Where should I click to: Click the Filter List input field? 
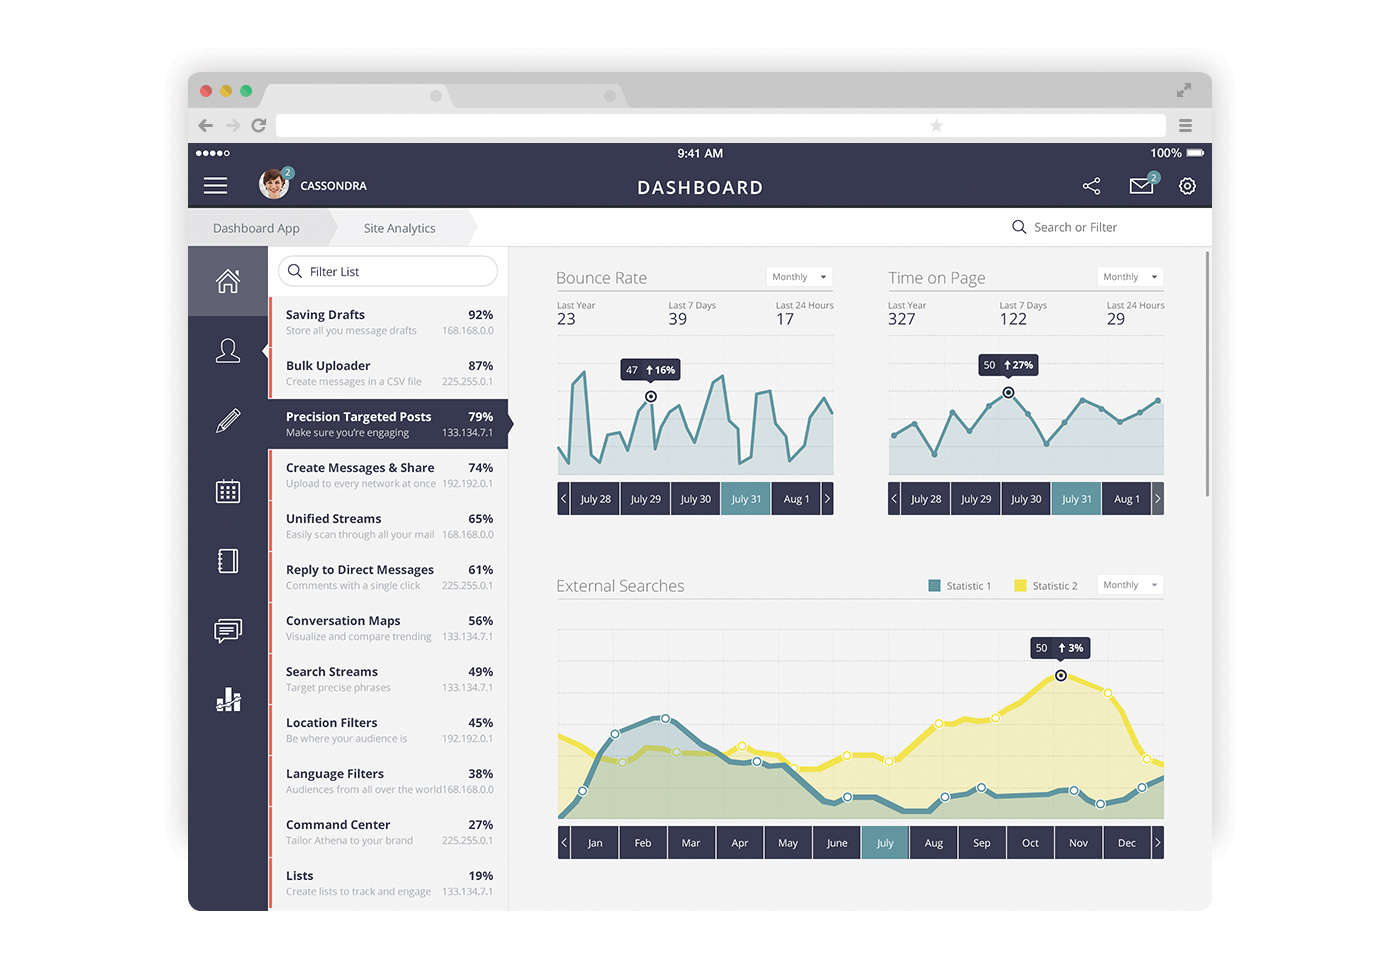pyautogui.click(x=388, y=271)
